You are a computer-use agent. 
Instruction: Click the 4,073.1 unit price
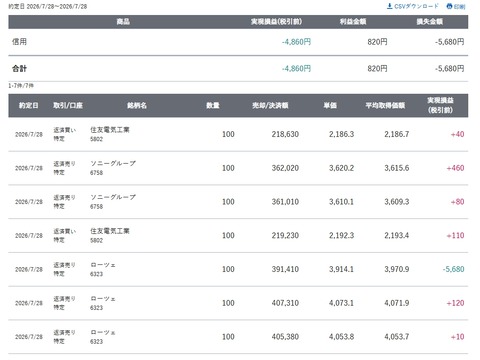pyautogui.click(x=341, y=303)
